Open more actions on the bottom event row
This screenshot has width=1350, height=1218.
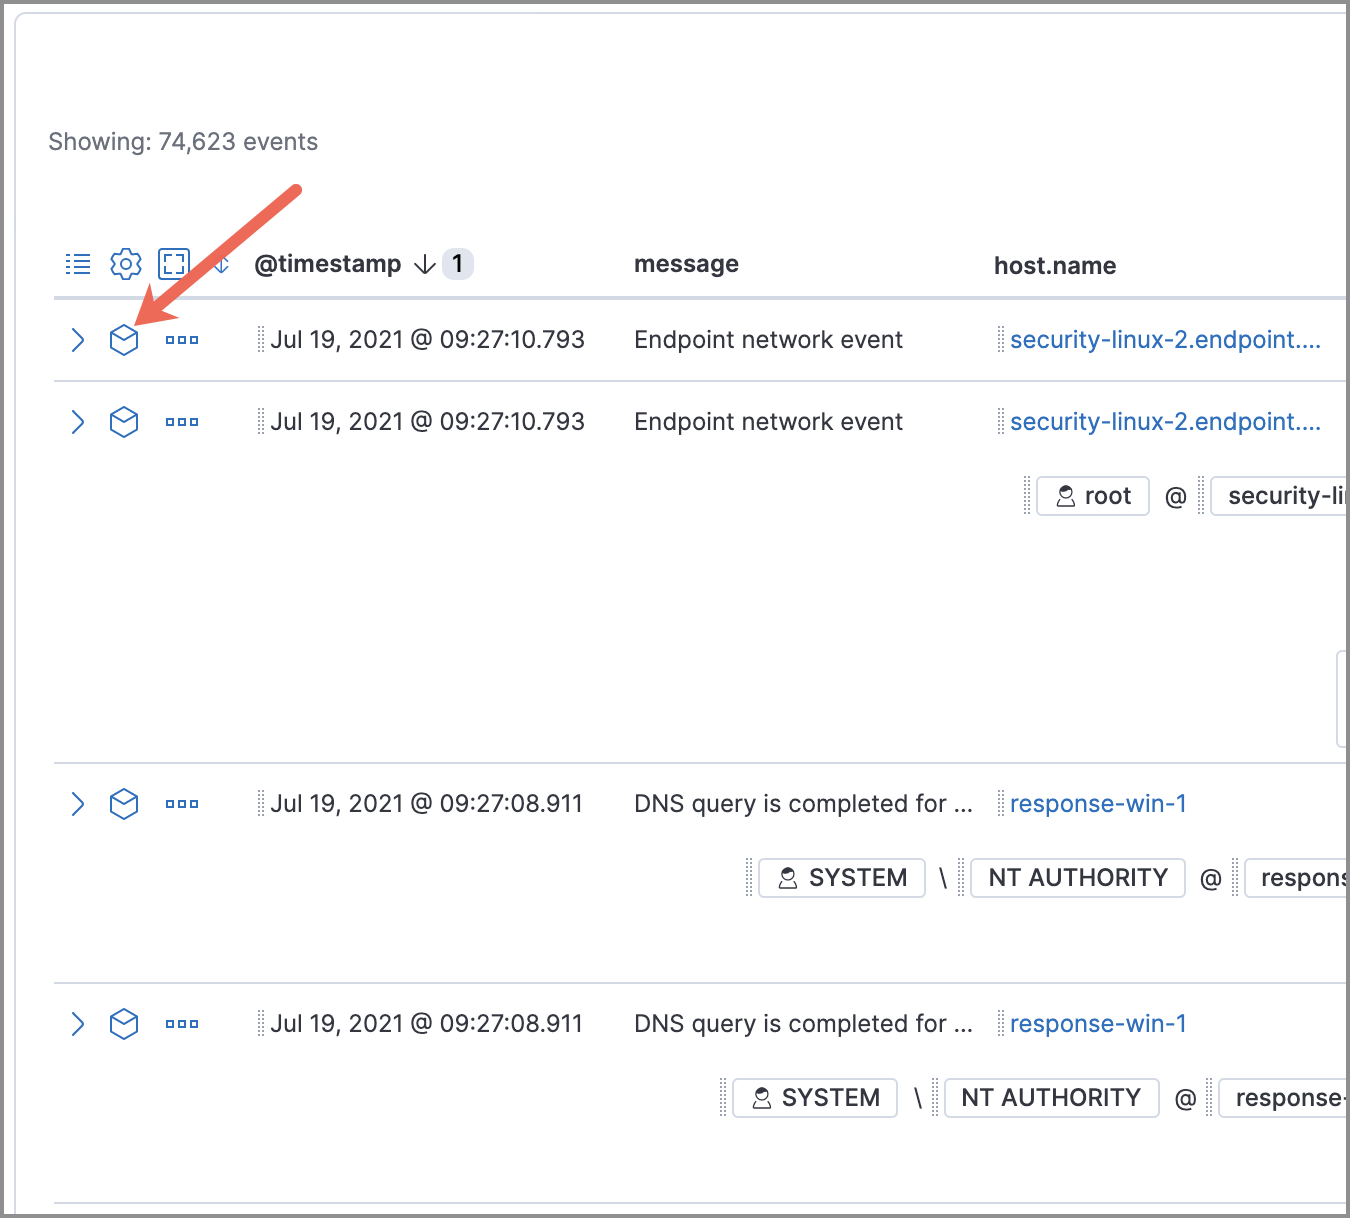pos(182,1023)
